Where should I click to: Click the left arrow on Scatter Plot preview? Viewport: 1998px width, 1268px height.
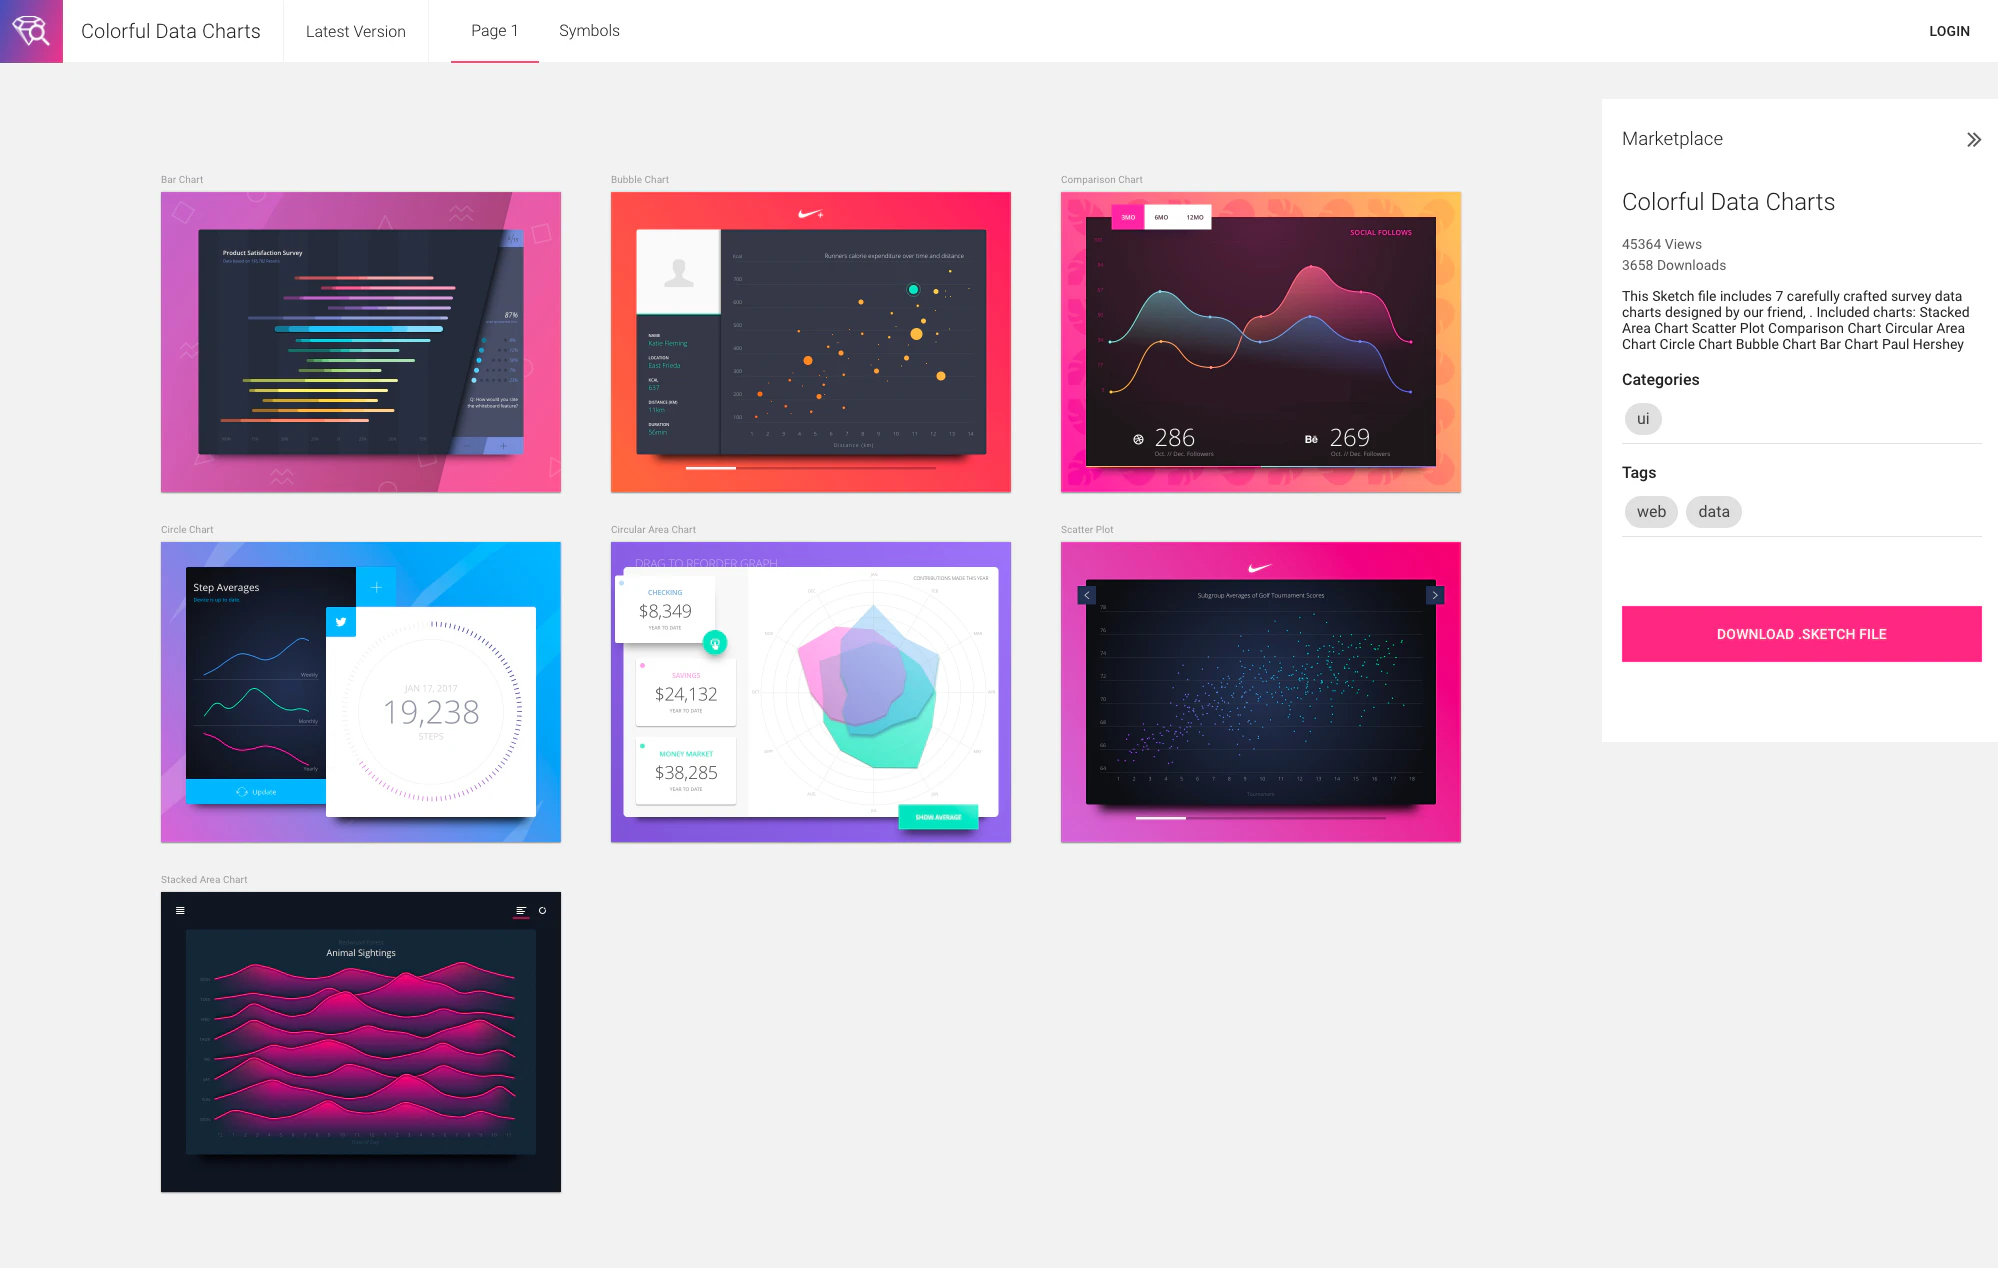1087,595
